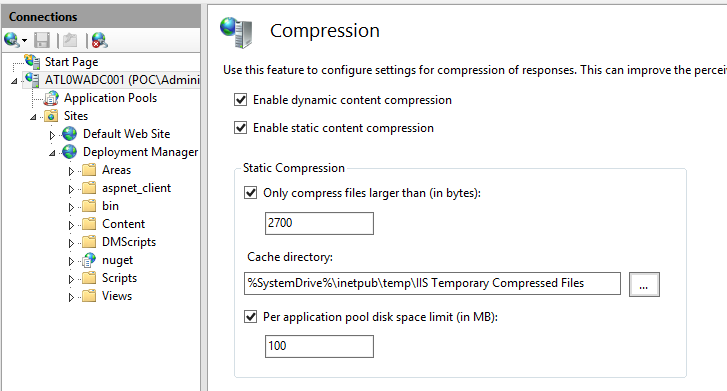Select the nuget application icon

[x=89, y=260]
